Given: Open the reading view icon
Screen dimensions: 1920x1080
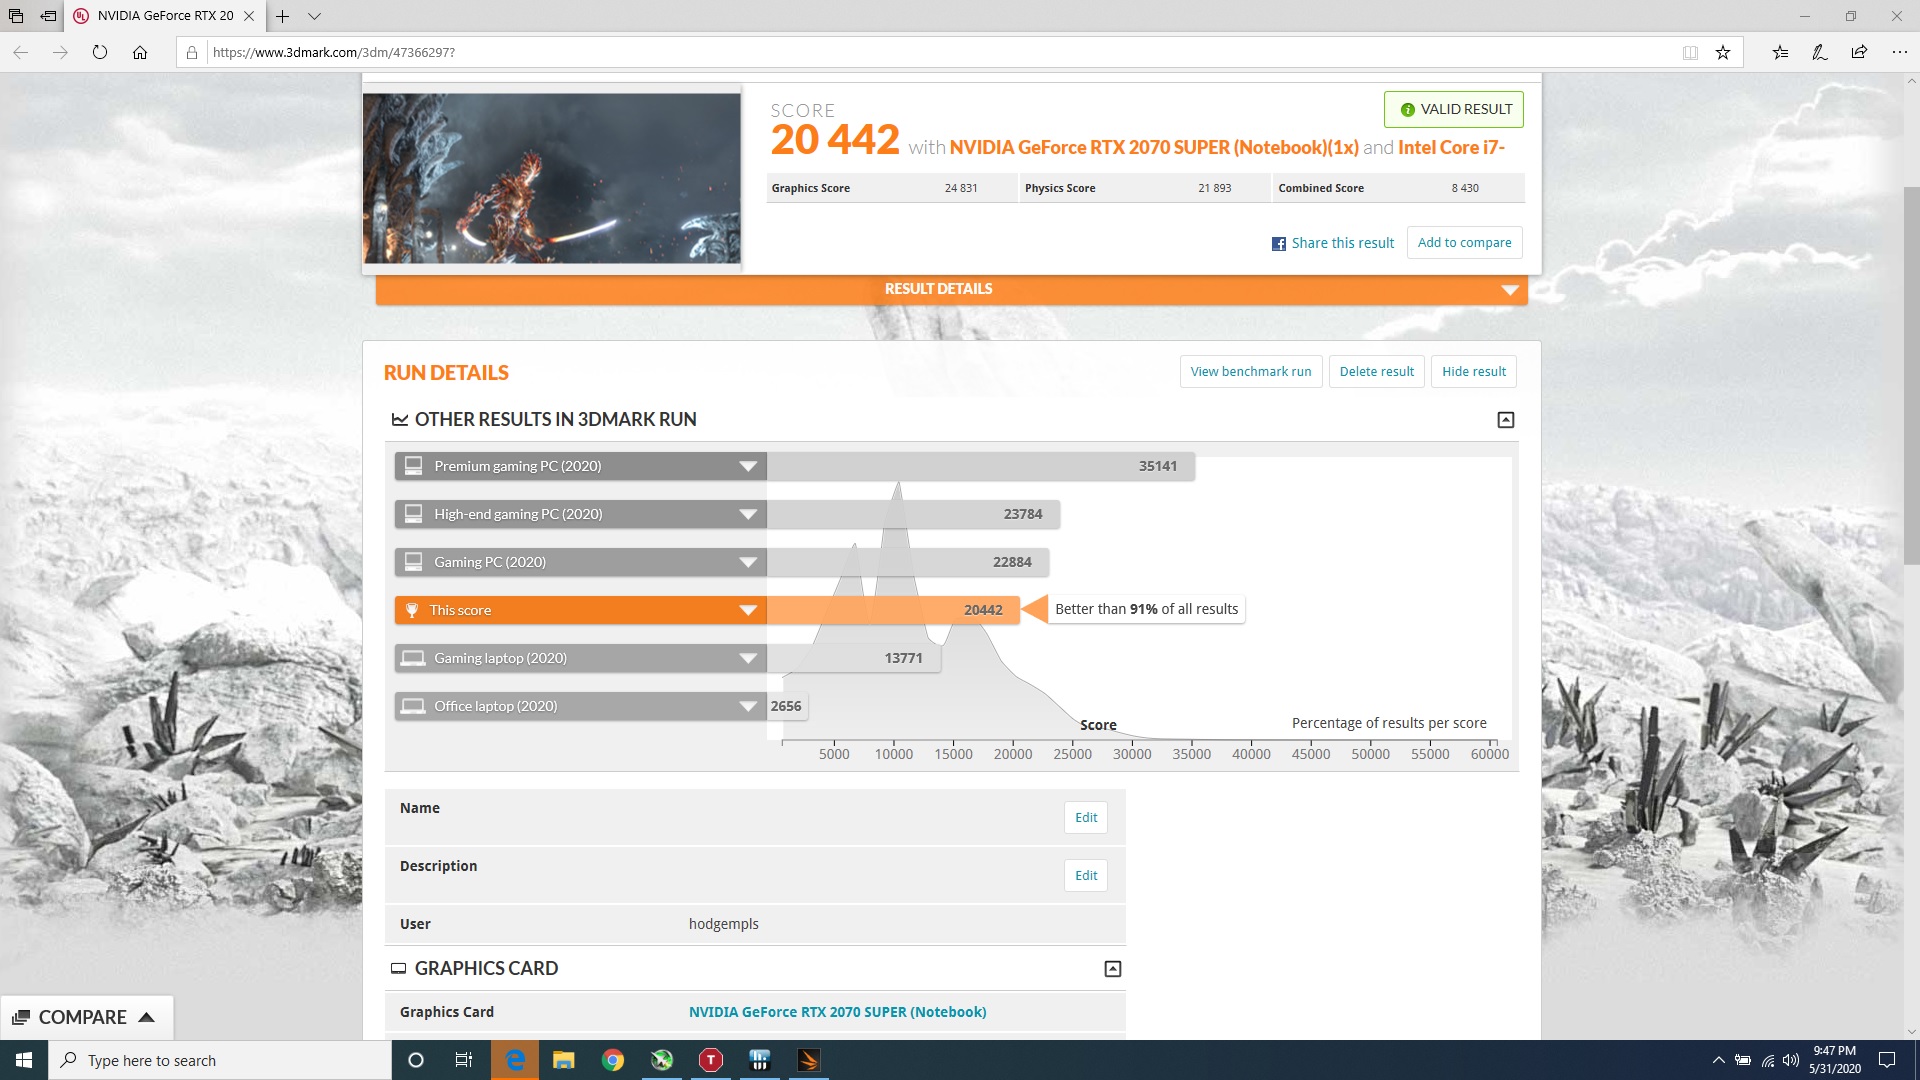Looking at the screenshot, I should (1690, 52).
